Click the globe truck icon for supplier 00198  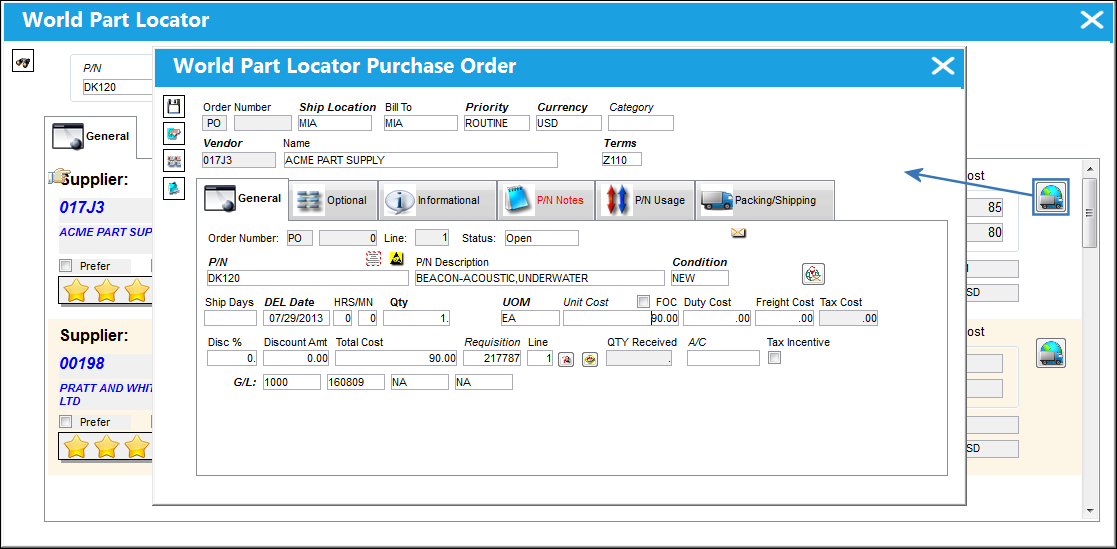tap(1051, 353)
